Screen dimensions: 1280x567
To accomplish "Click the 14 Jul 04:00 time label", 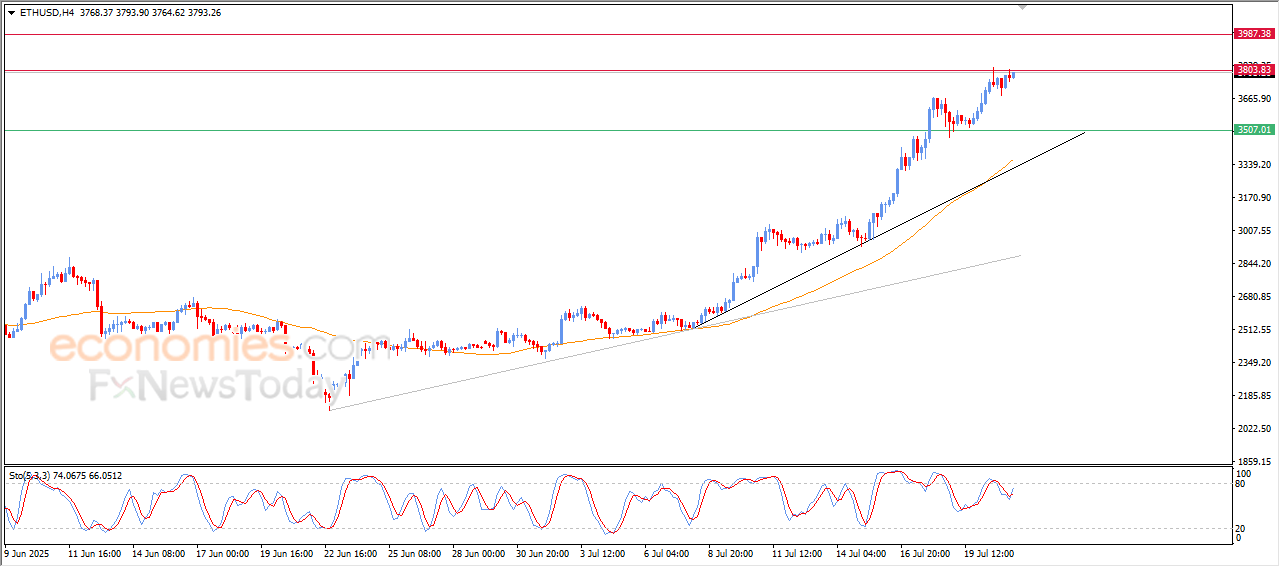I will 861,552.
